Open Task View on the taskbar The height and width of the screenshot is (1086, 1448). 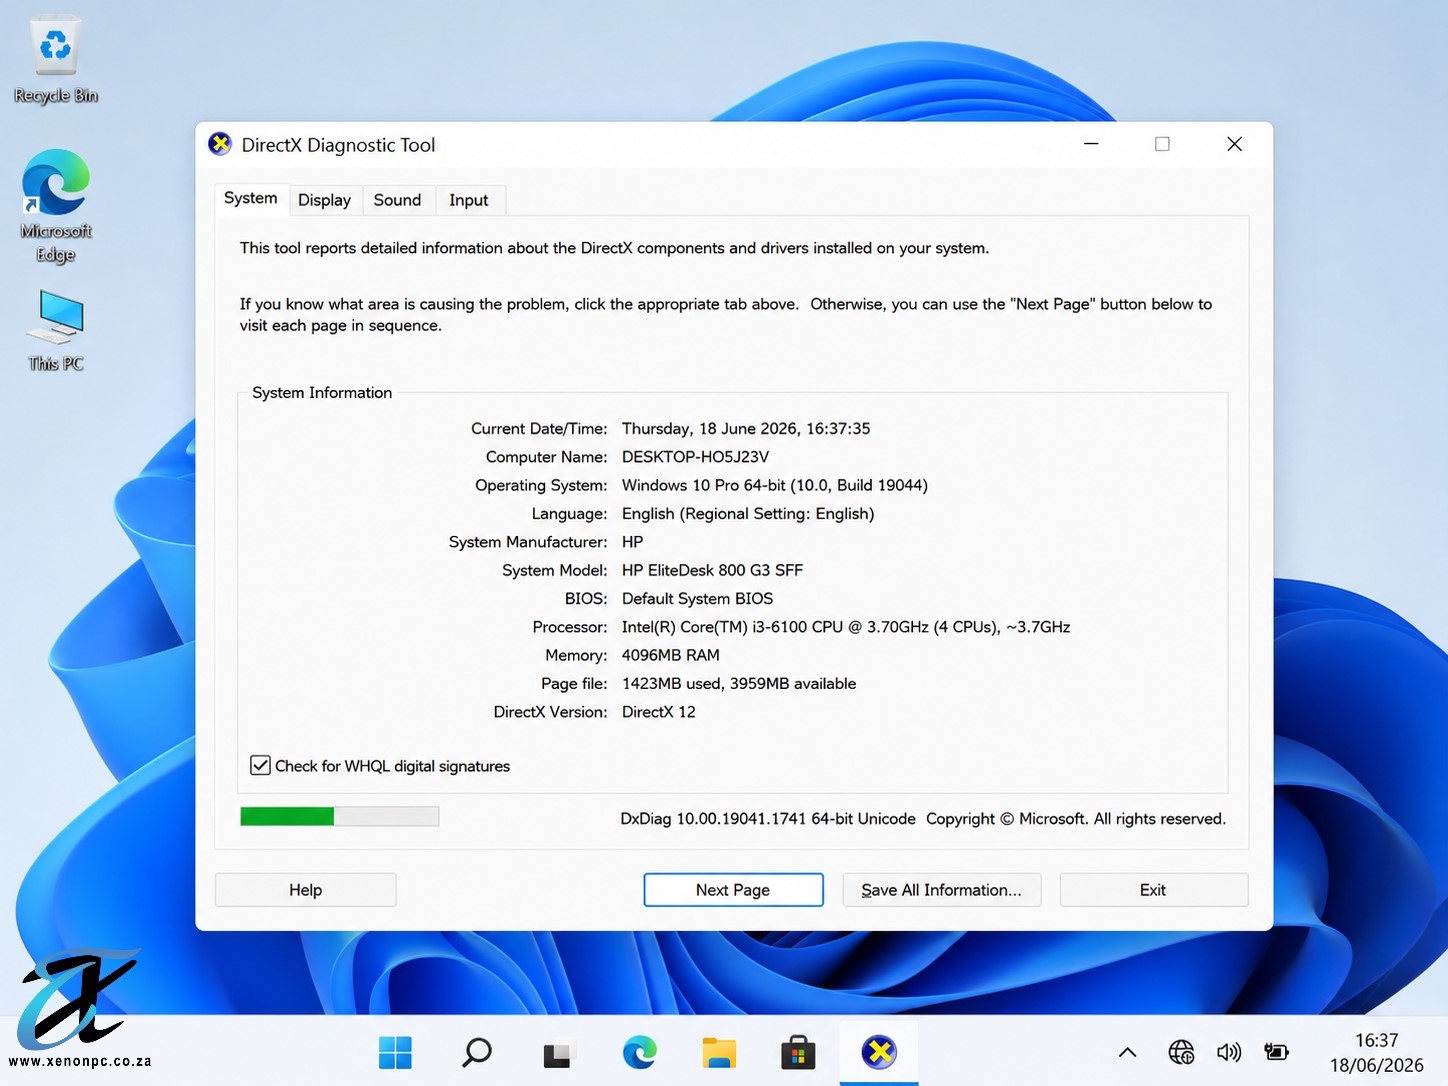pyautogui.click(x=558, y=1053)
